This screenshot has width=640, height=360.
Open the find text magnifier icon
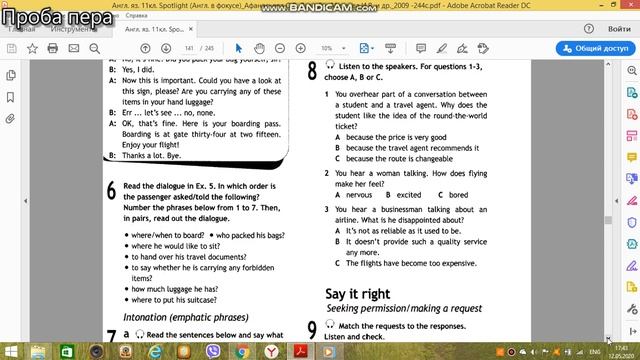tap(95, 49)
